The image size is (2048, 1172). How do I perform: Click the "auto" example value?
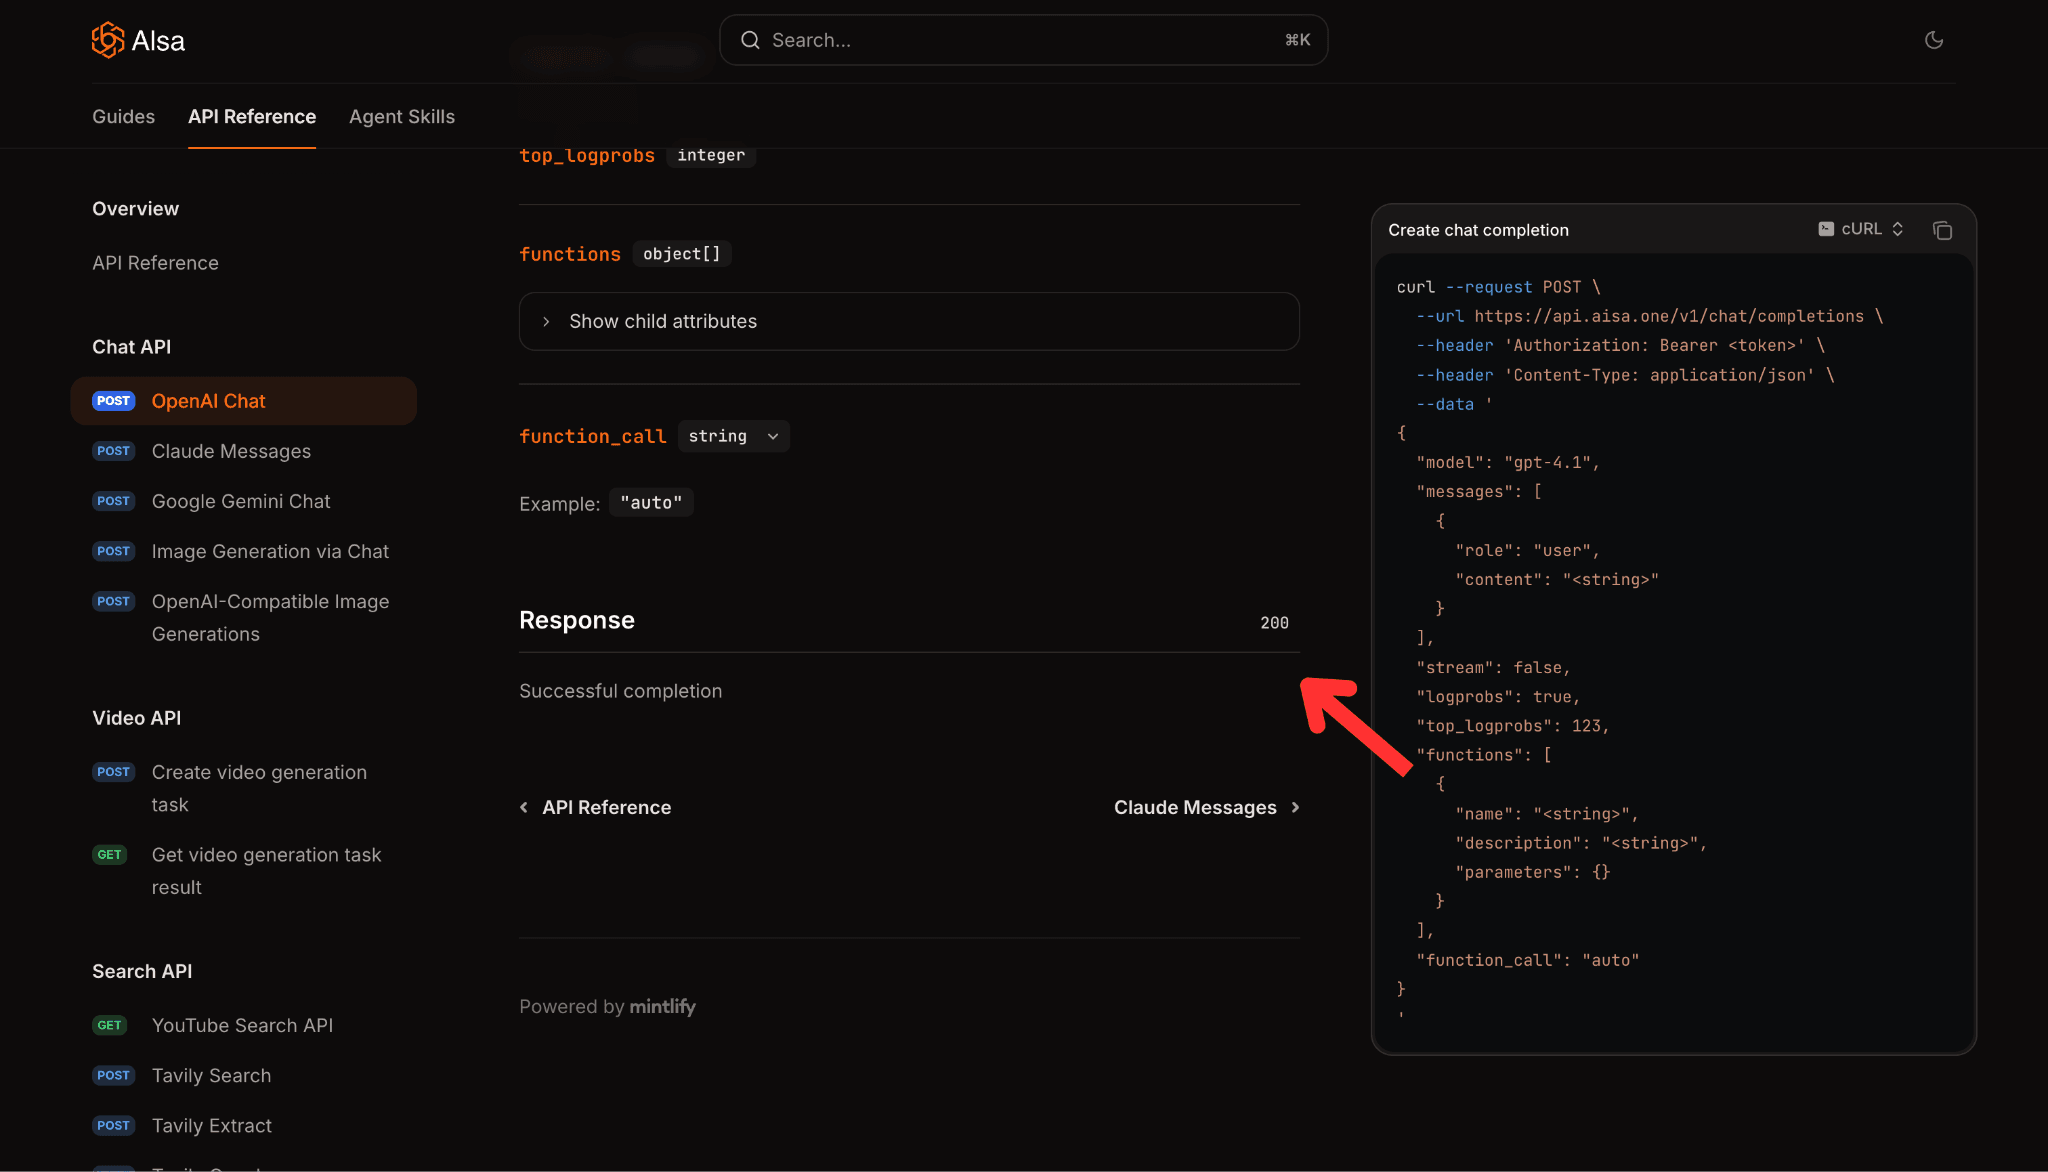651,502
